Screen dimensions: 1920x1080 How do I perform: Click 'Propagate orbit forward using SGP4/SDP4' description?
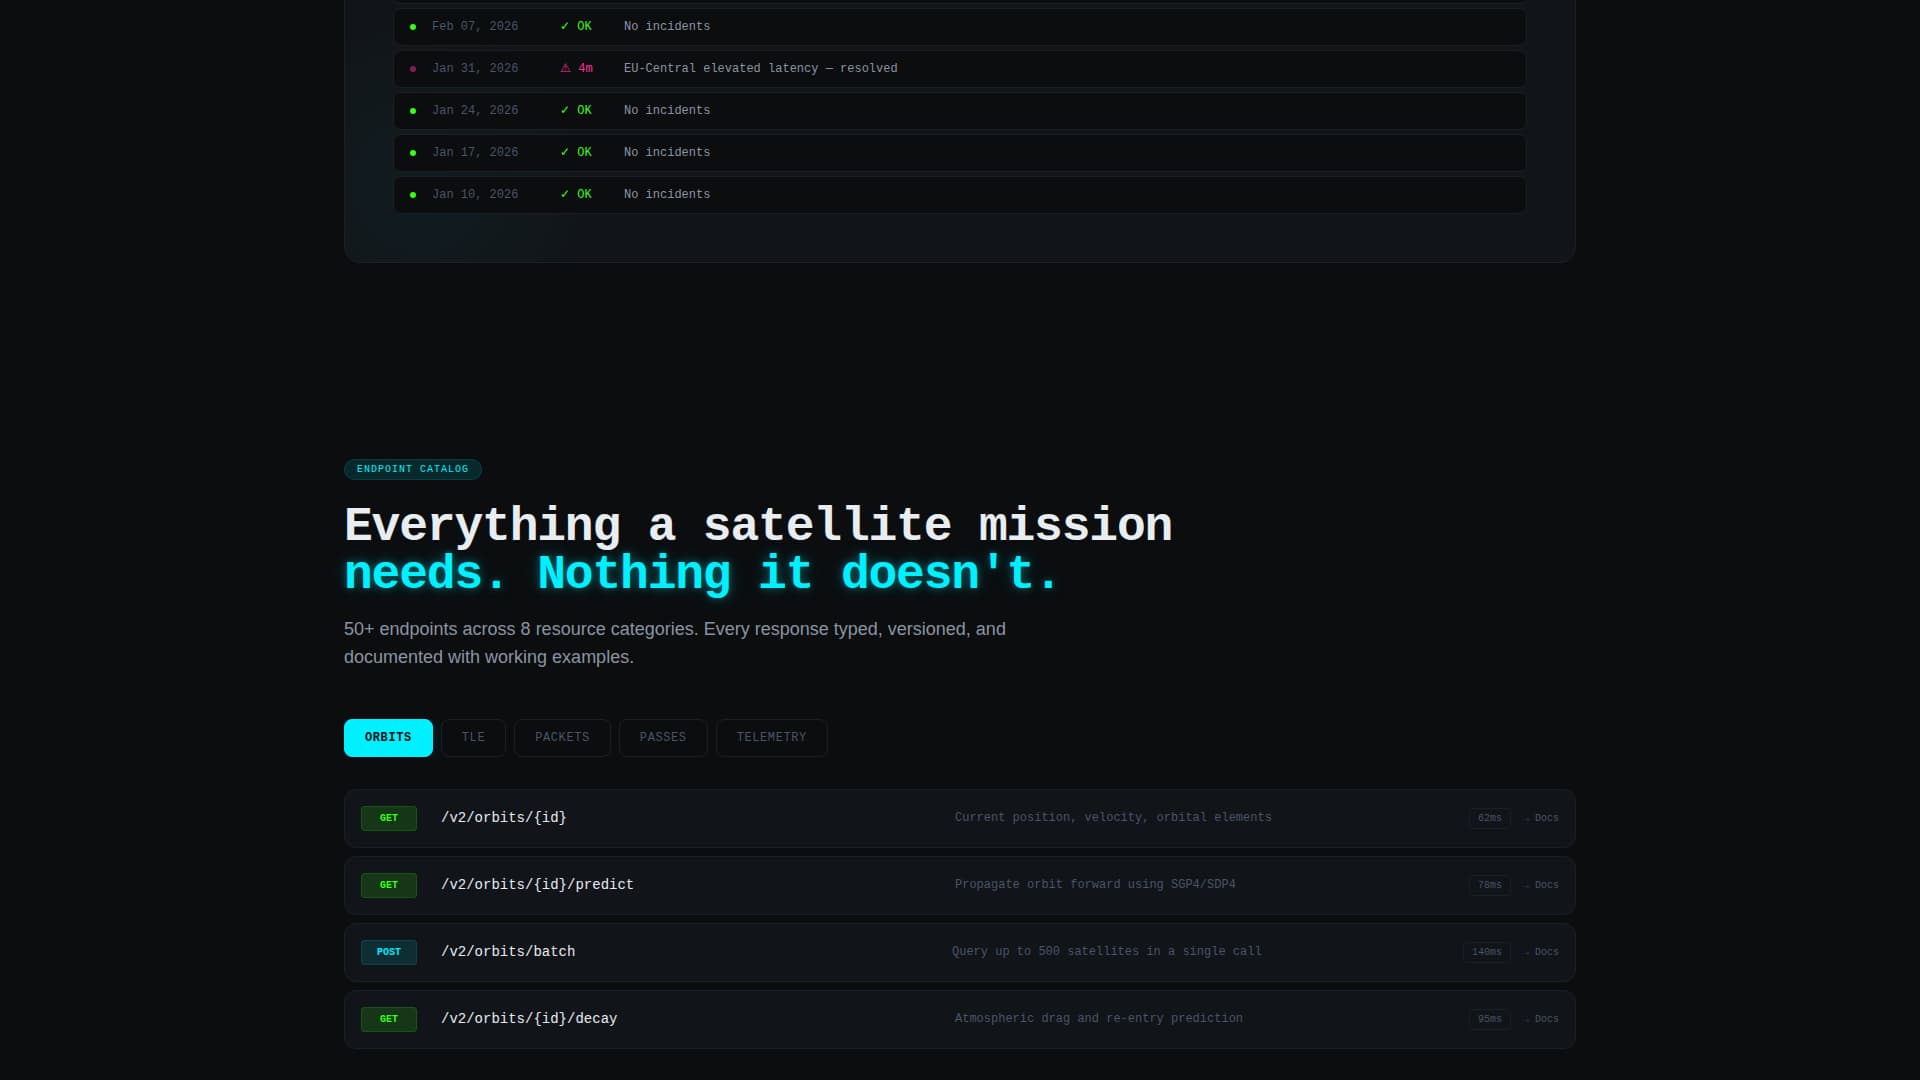(1095, 885)
